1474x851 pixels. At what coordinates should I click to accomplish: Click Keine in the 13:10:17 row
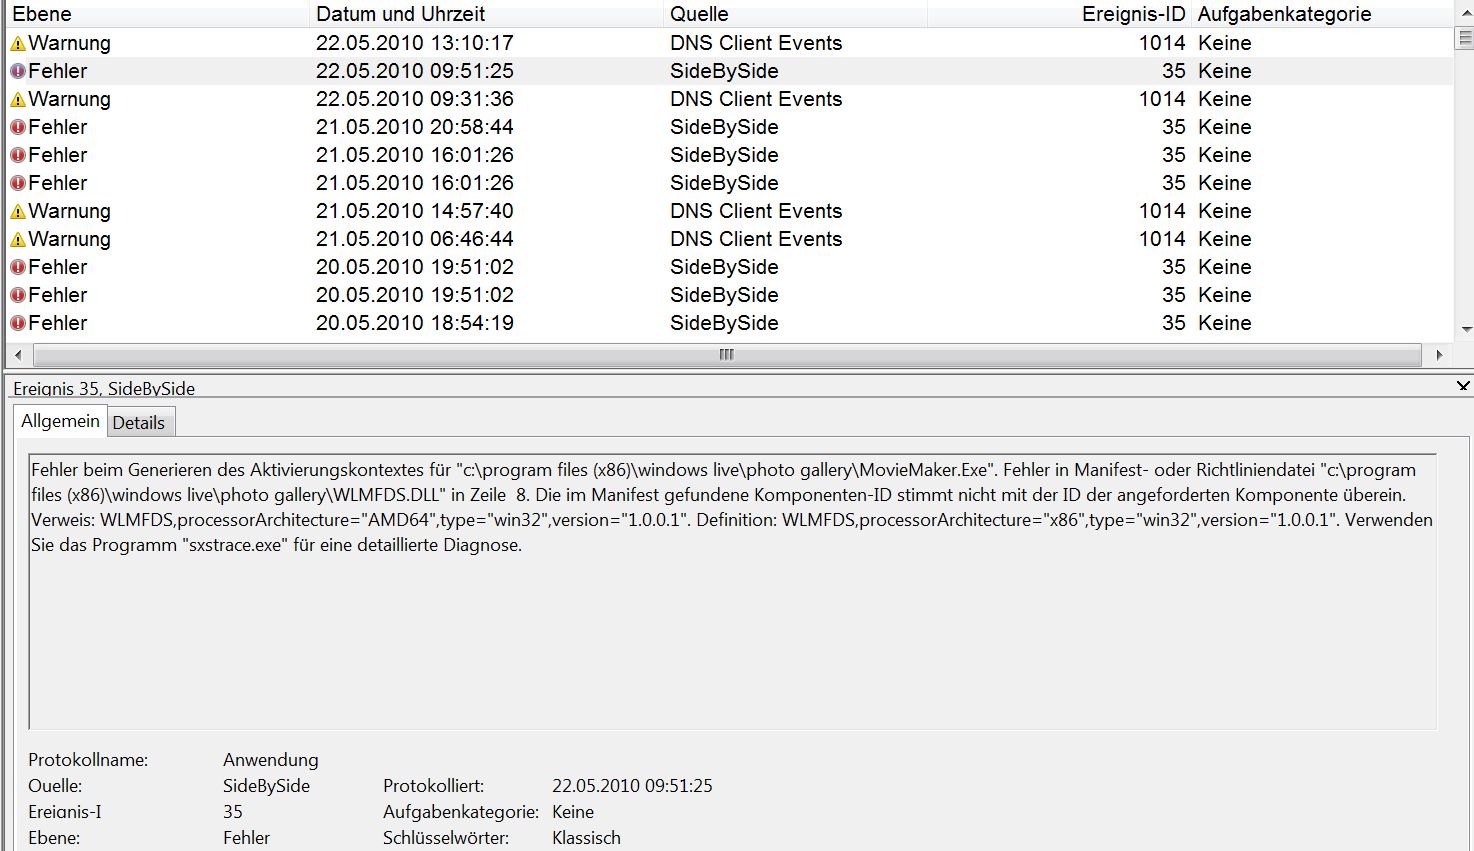1225,43
